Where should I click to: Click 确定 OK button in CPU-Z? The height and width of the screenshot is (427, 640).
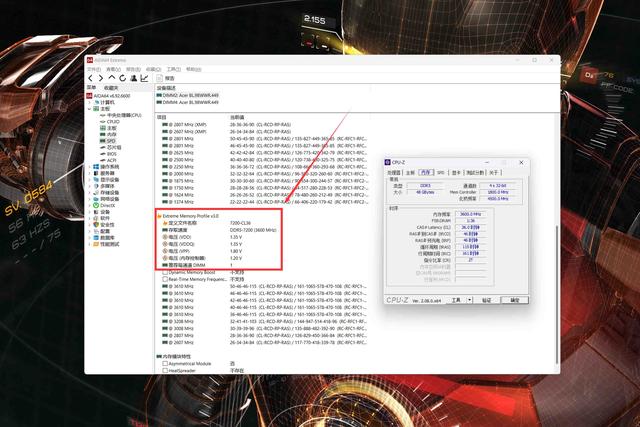point(515,300)
